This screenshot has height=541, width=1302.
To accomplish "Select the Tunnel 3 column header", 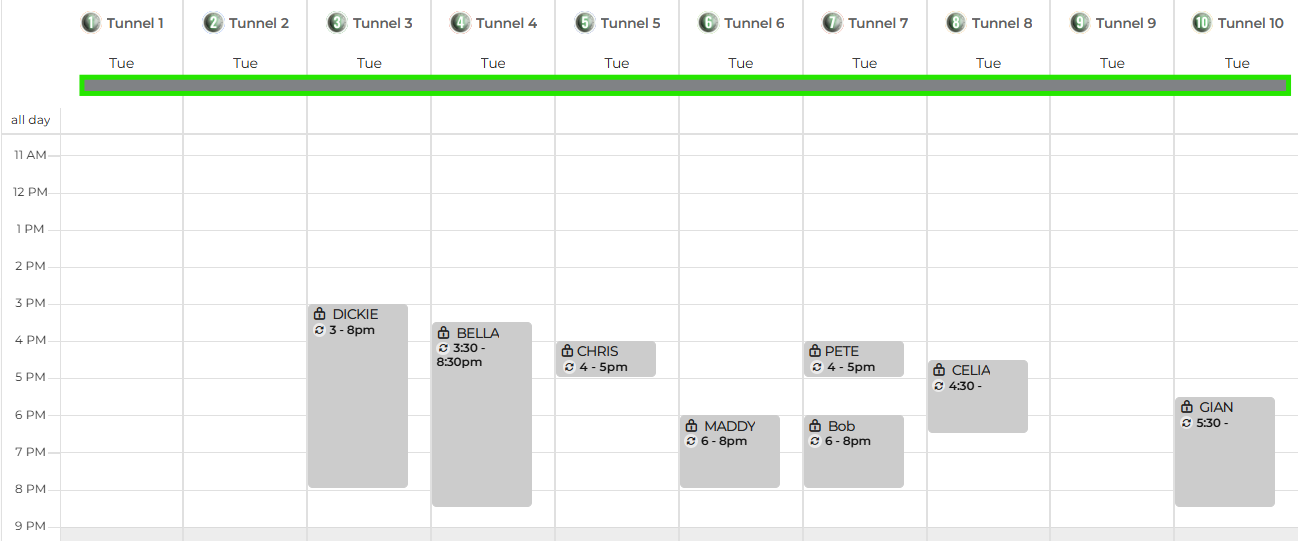I will (x=370, y=23).
